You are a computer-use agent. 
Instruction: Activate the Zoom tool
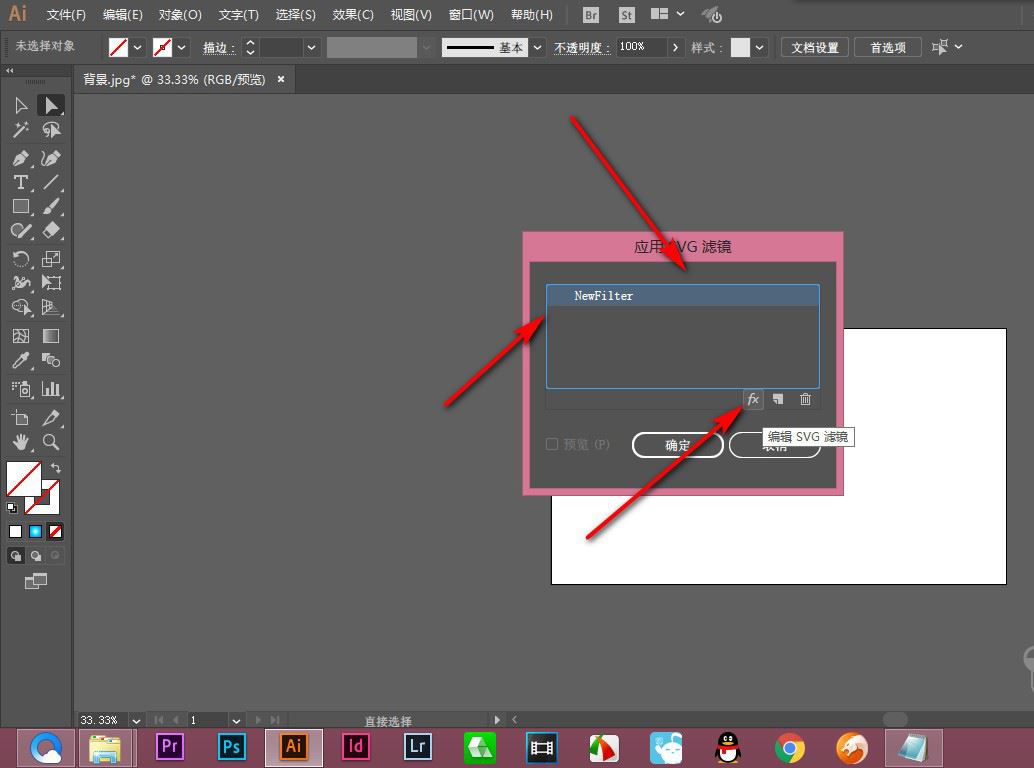[x=51, y=442]
